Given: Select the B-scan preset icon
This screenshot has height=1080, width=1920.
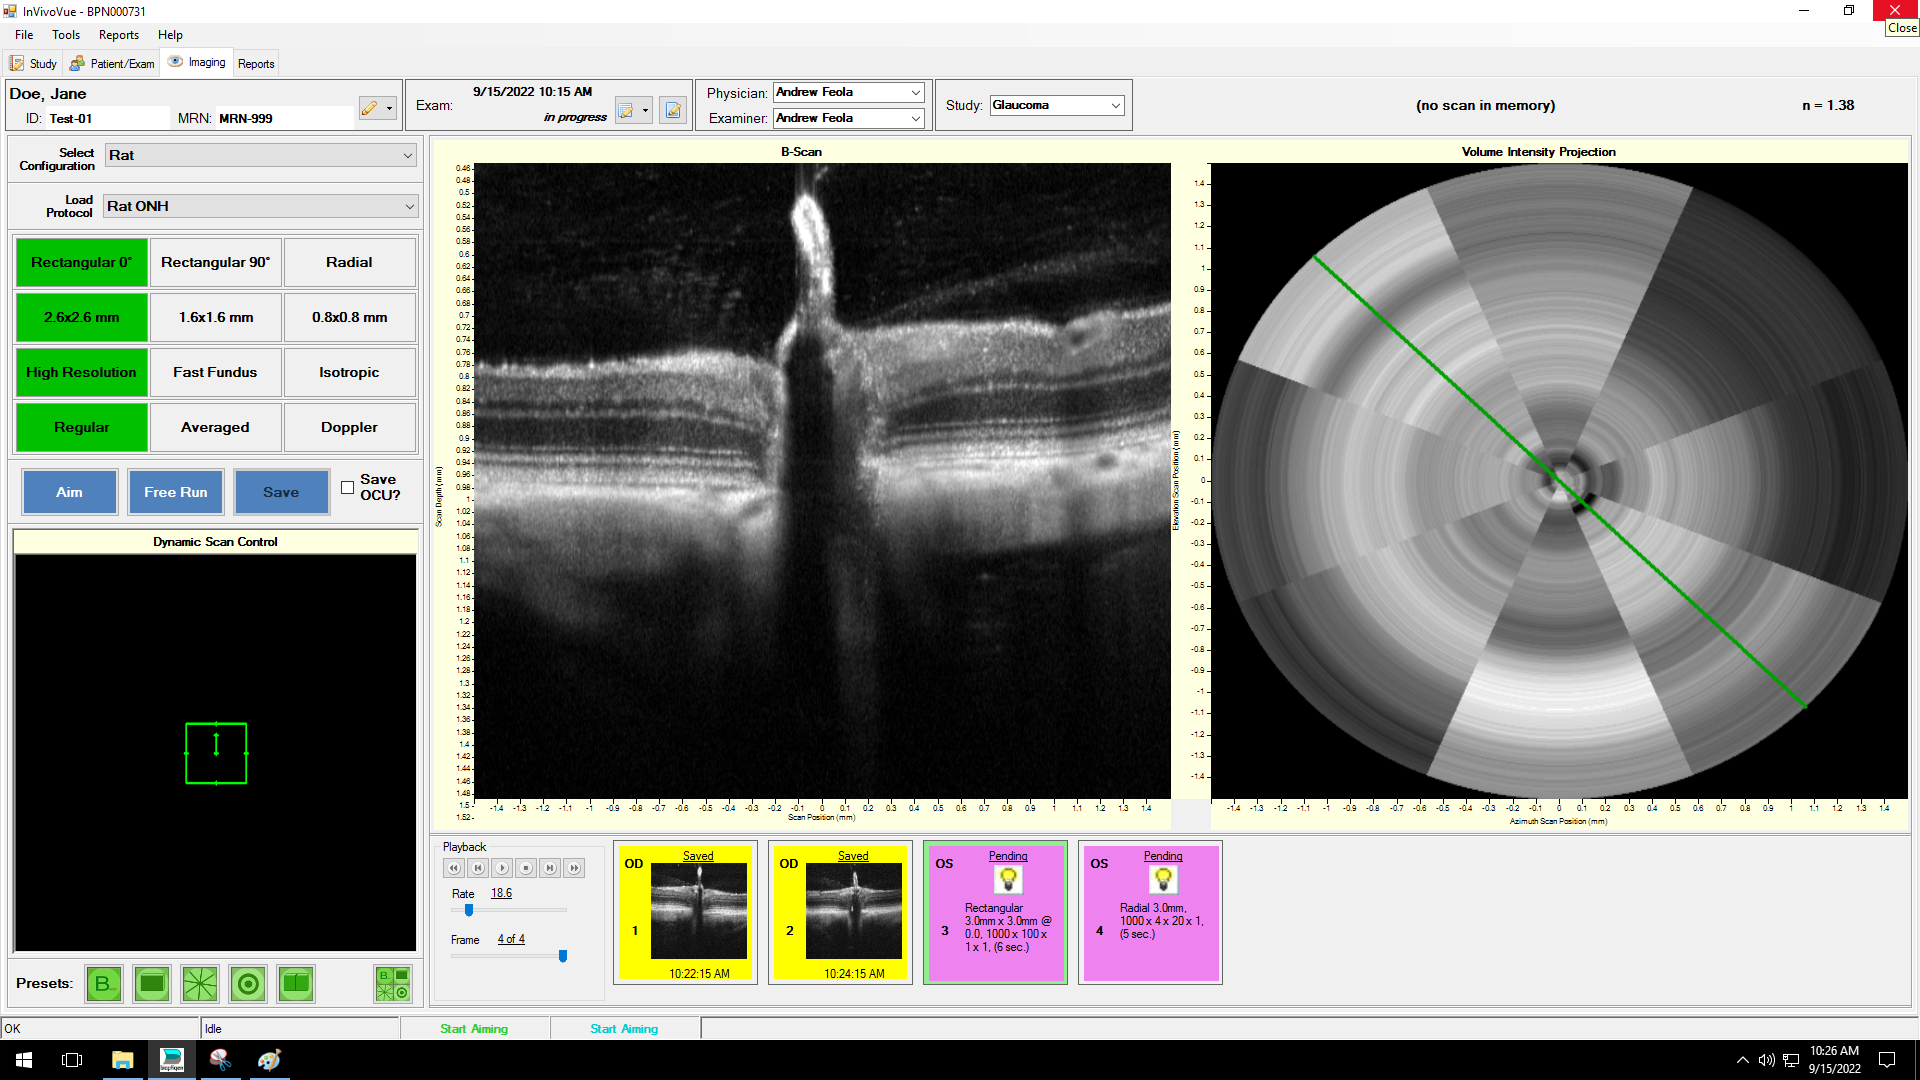Looking at the screenshot, I should tap(103, 984).
